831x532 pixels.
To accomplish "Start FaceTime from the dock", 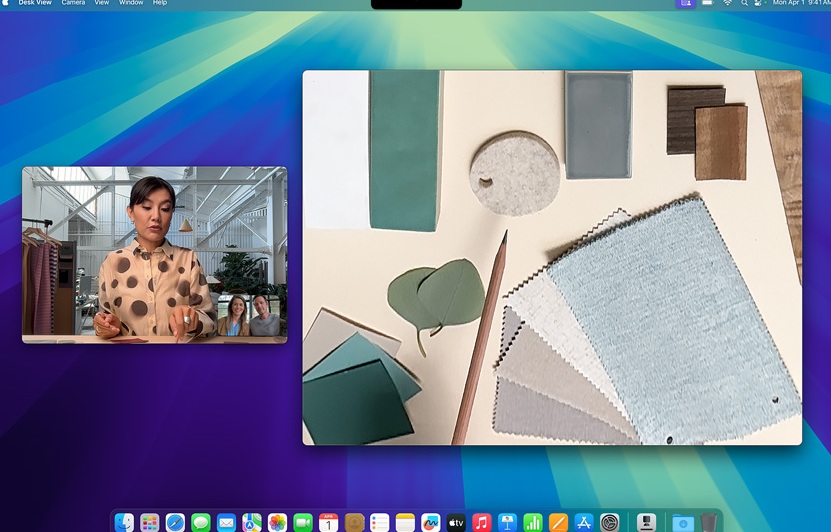I will pos(303,523).
